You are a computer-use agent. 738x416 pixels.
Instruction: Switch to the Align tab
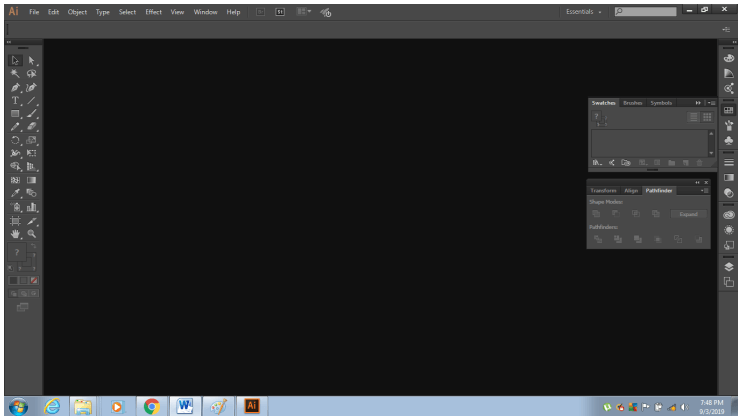tap(631, 191)
